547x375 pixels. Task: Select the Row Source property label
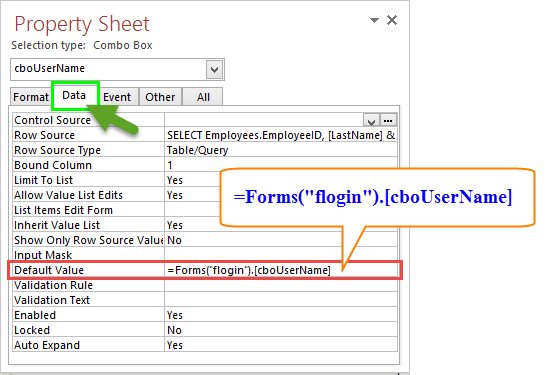[44, 135]
